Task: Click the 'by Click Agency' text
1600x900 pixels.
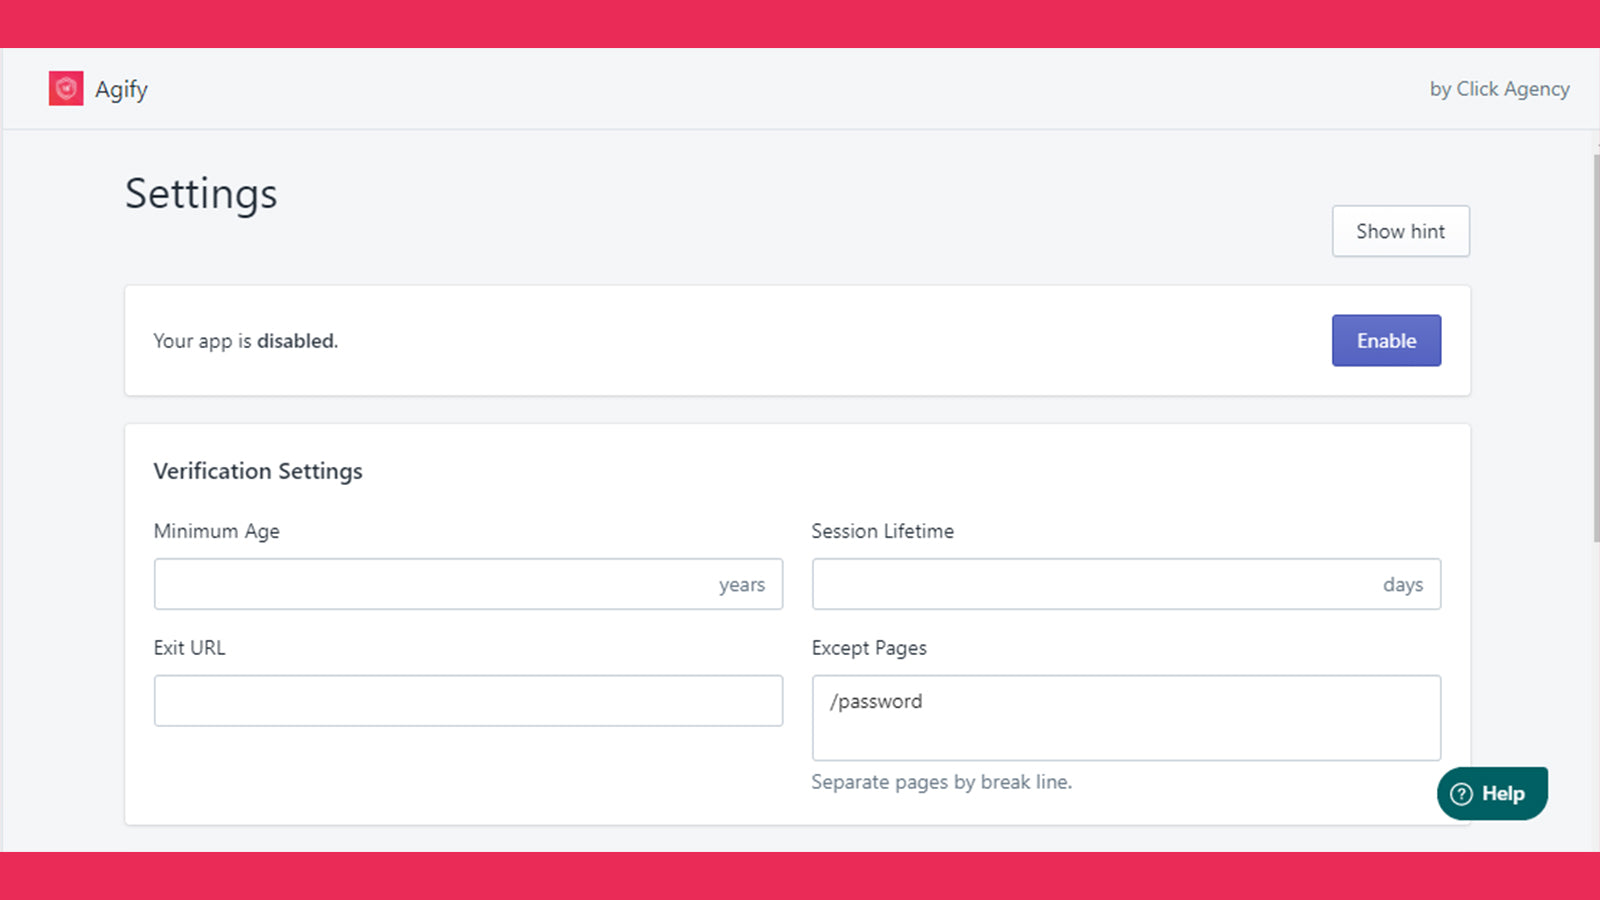Action: click(1499, 89)
